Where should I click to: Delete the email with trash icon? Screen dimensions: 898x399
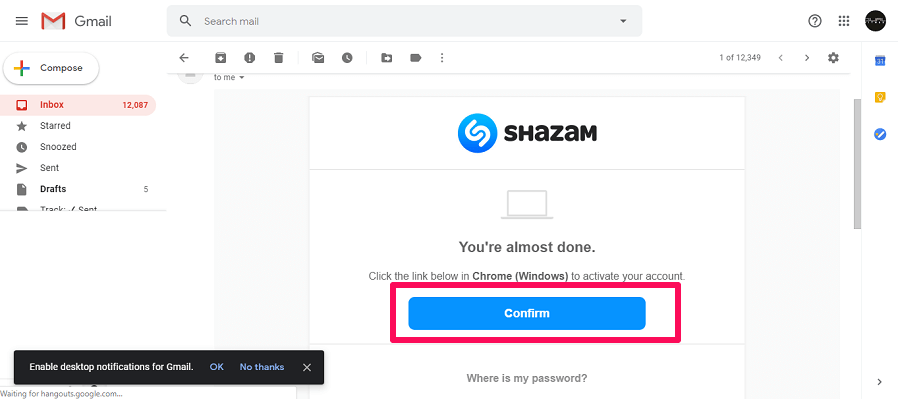pyautogui.click(x=278, y=58)
